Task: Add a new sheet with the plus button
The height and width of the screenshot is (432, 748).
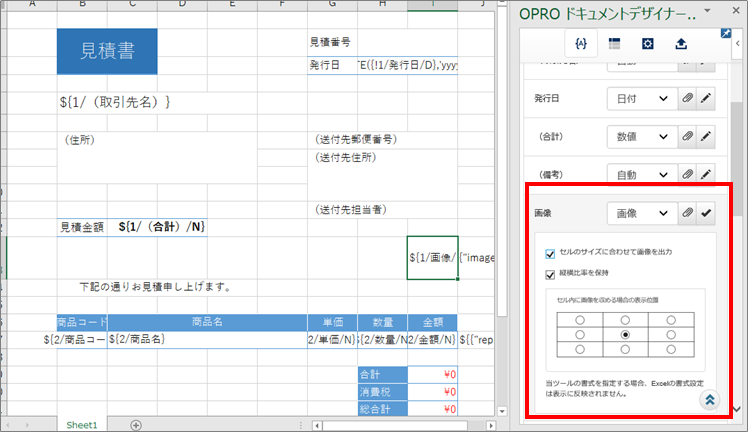Action: click(x=136, y=424)
